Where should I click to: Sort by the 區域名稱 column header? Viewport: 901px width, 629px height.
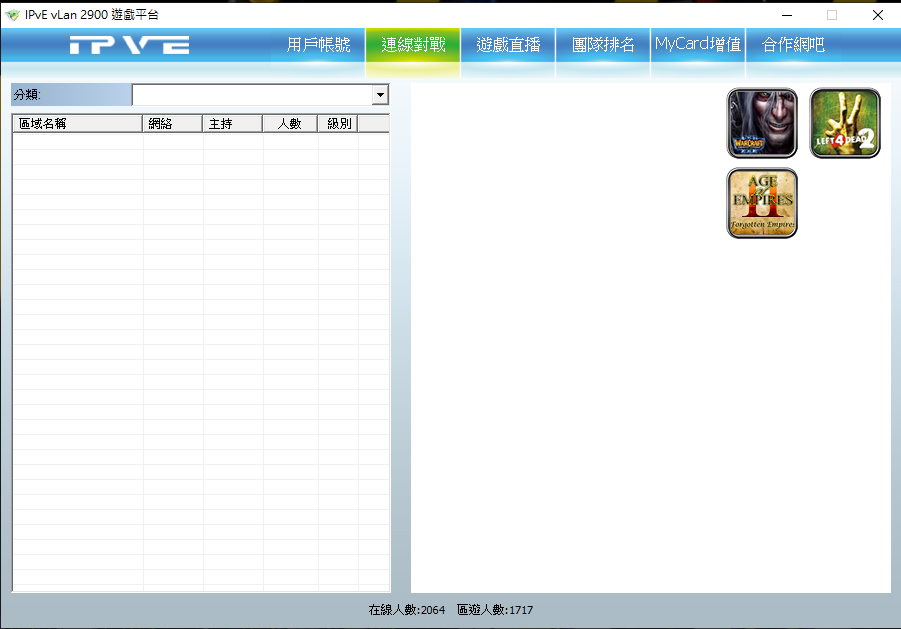[78, 124]
